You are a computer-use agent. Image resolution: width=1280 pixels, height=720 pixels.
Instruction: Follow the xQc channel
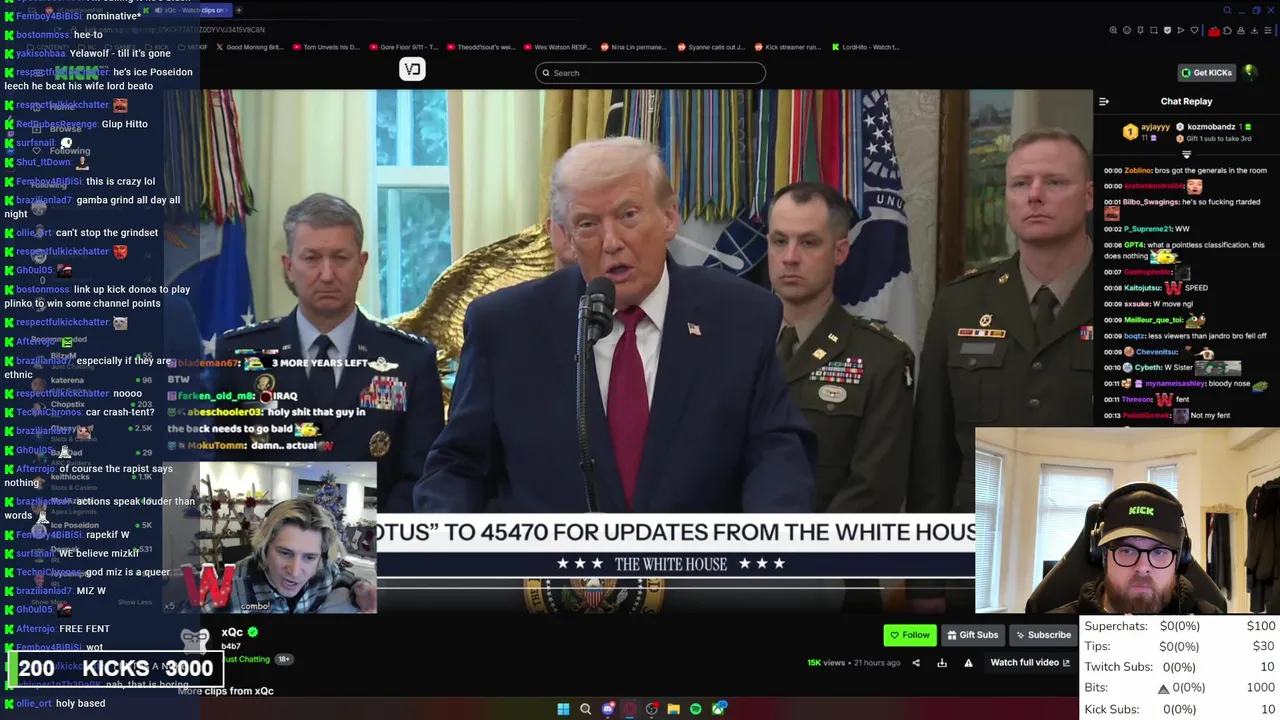(910, 635)
